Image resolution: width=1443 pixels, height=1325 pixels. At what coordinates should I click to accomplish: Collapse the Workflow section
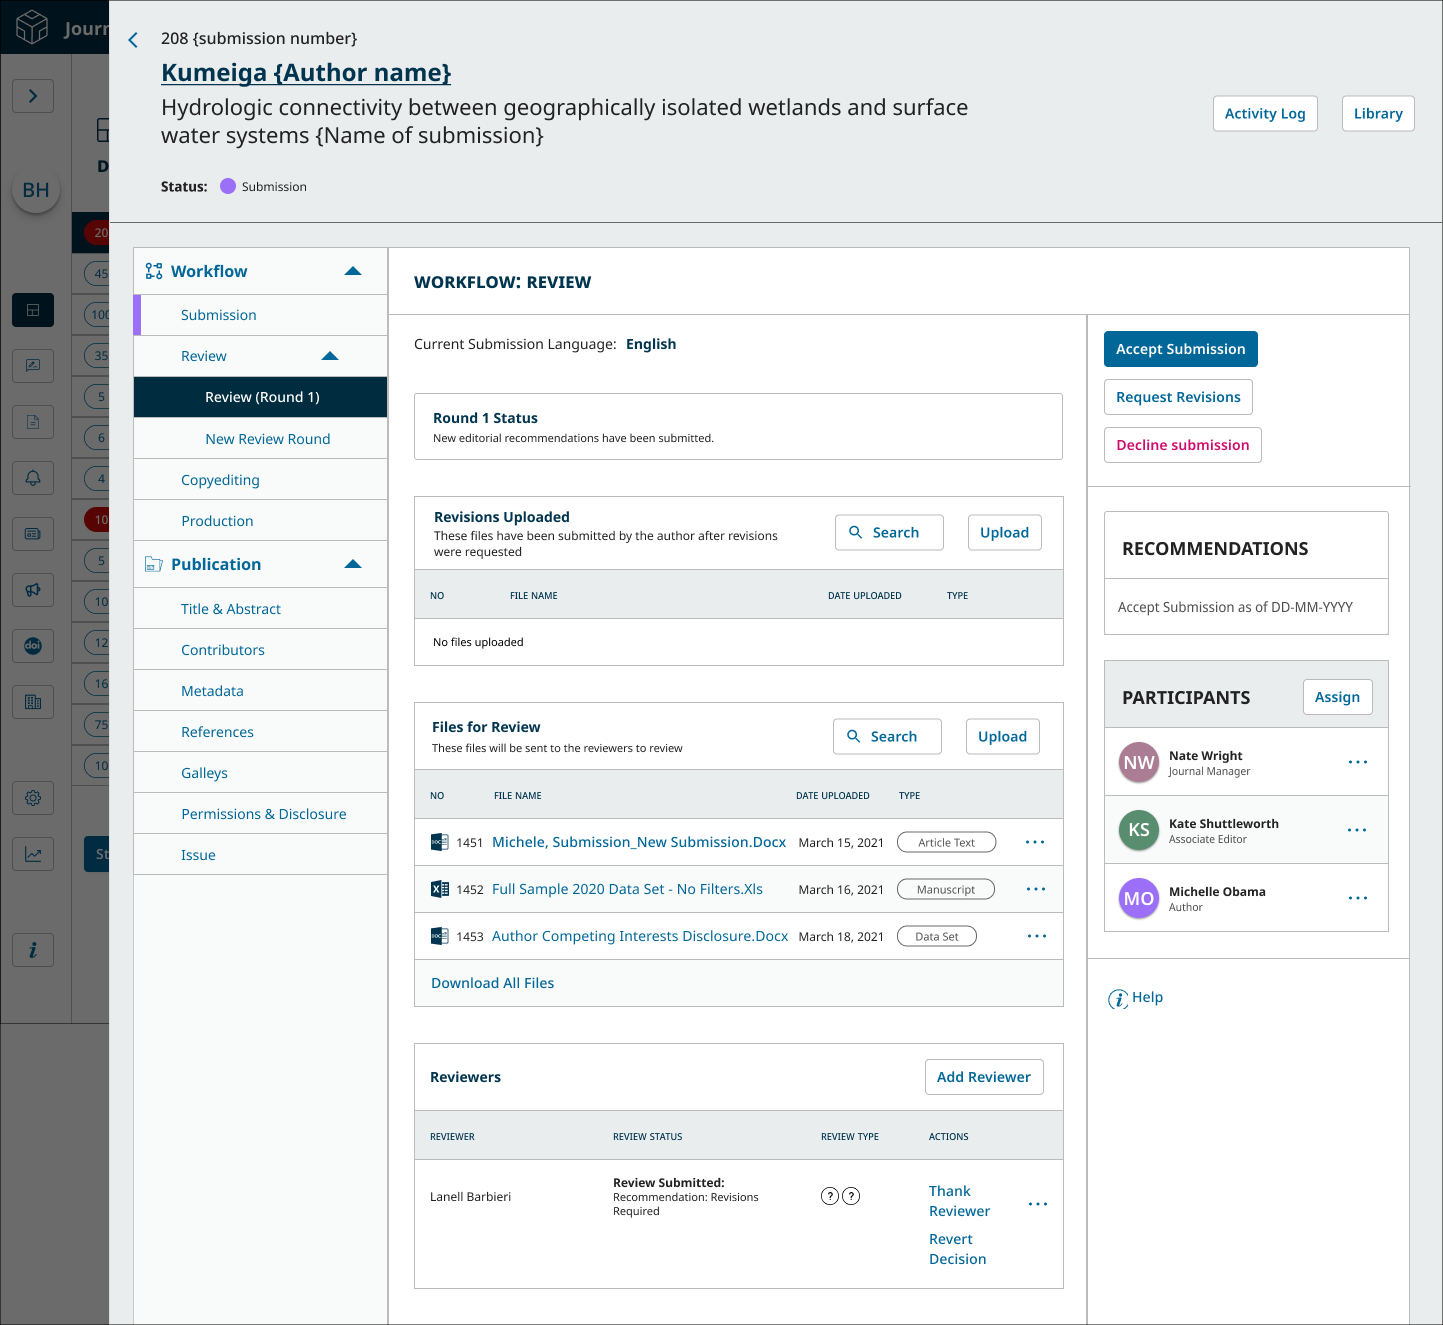click(x=352, y=271)
